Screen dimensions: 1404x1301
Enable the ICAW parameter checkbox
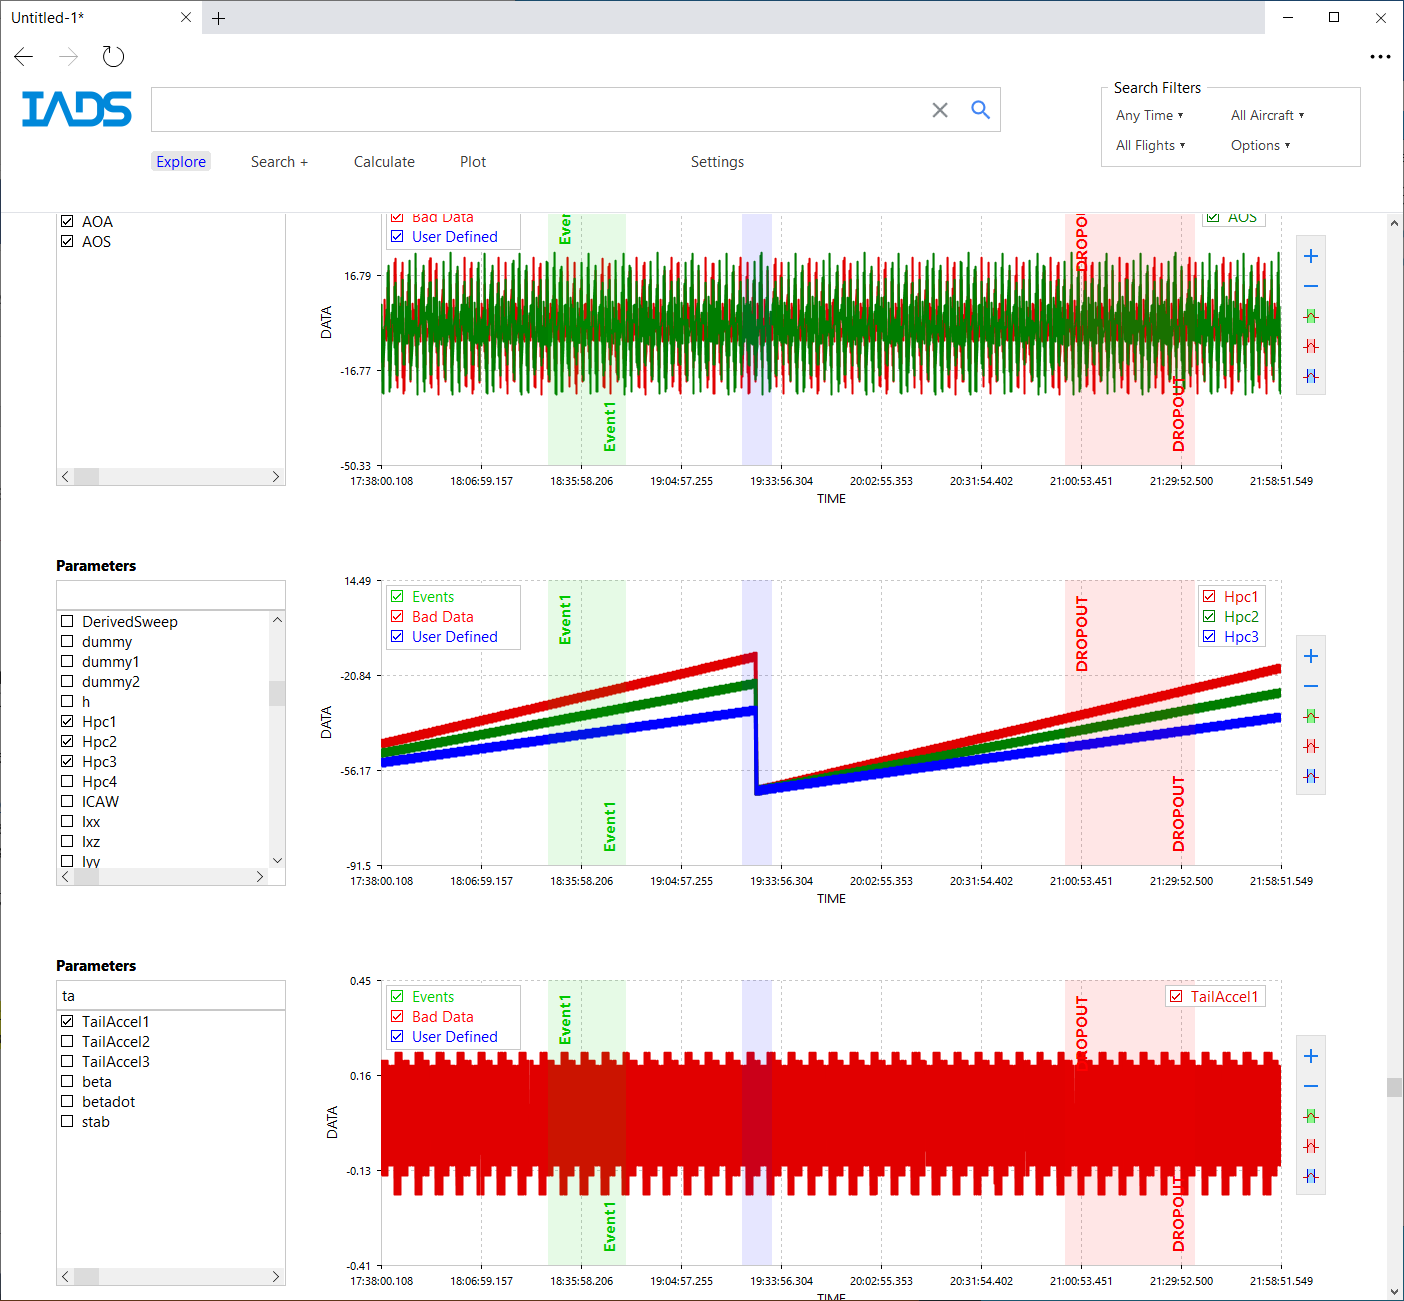click(x=67, y=801)
